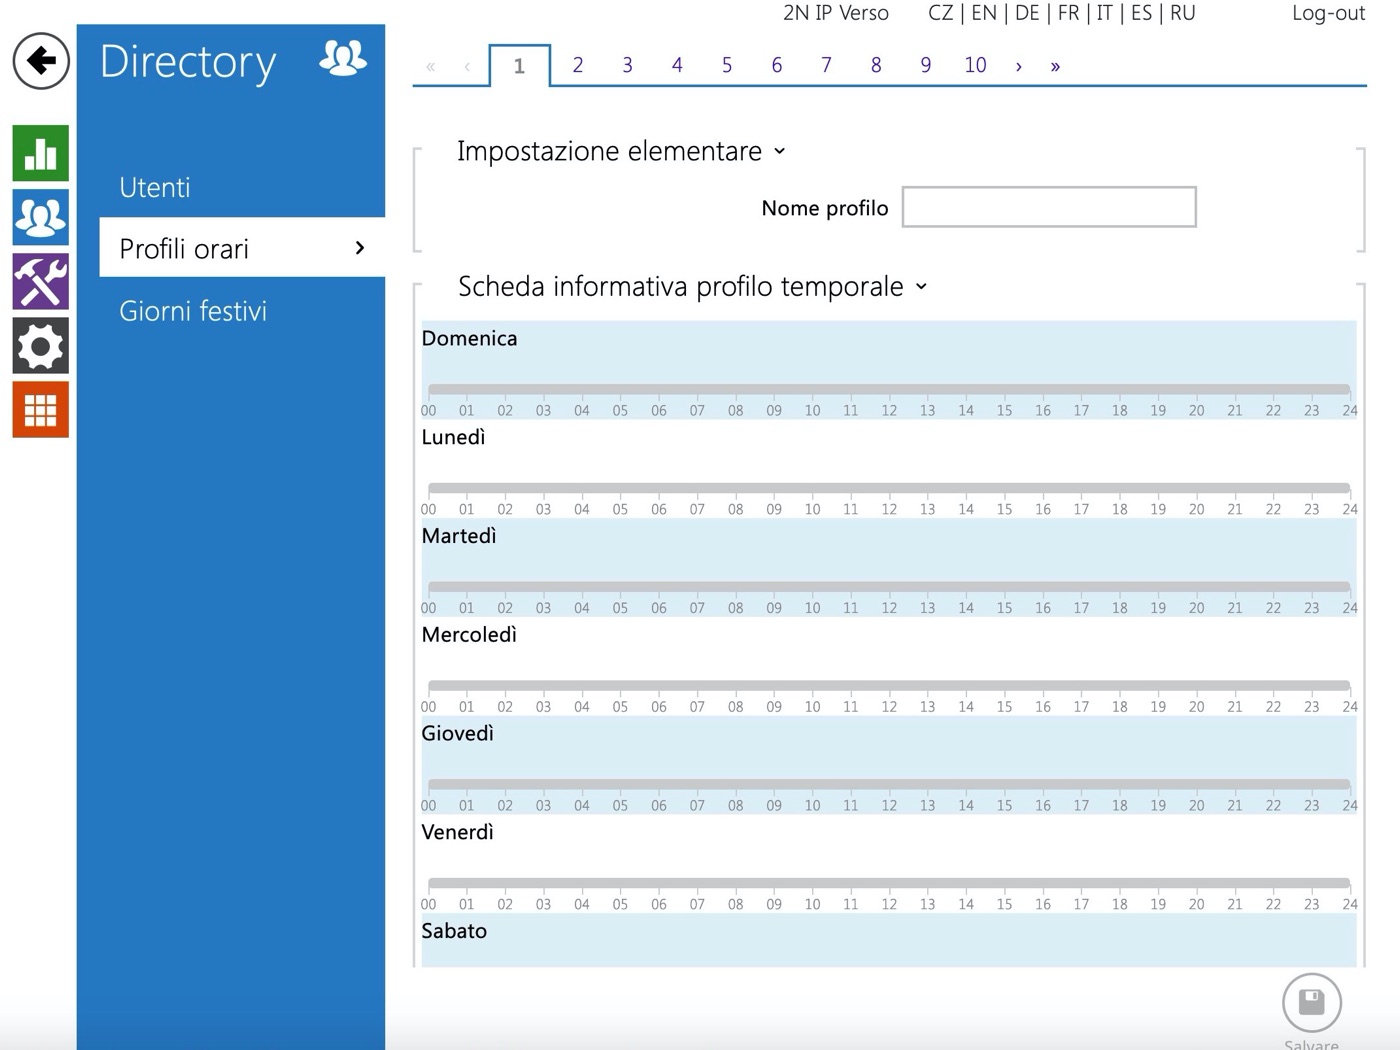Screen dimensions: 1400x1050
Task: Open the green Status chart icon
Action: [x=41, y=153]
